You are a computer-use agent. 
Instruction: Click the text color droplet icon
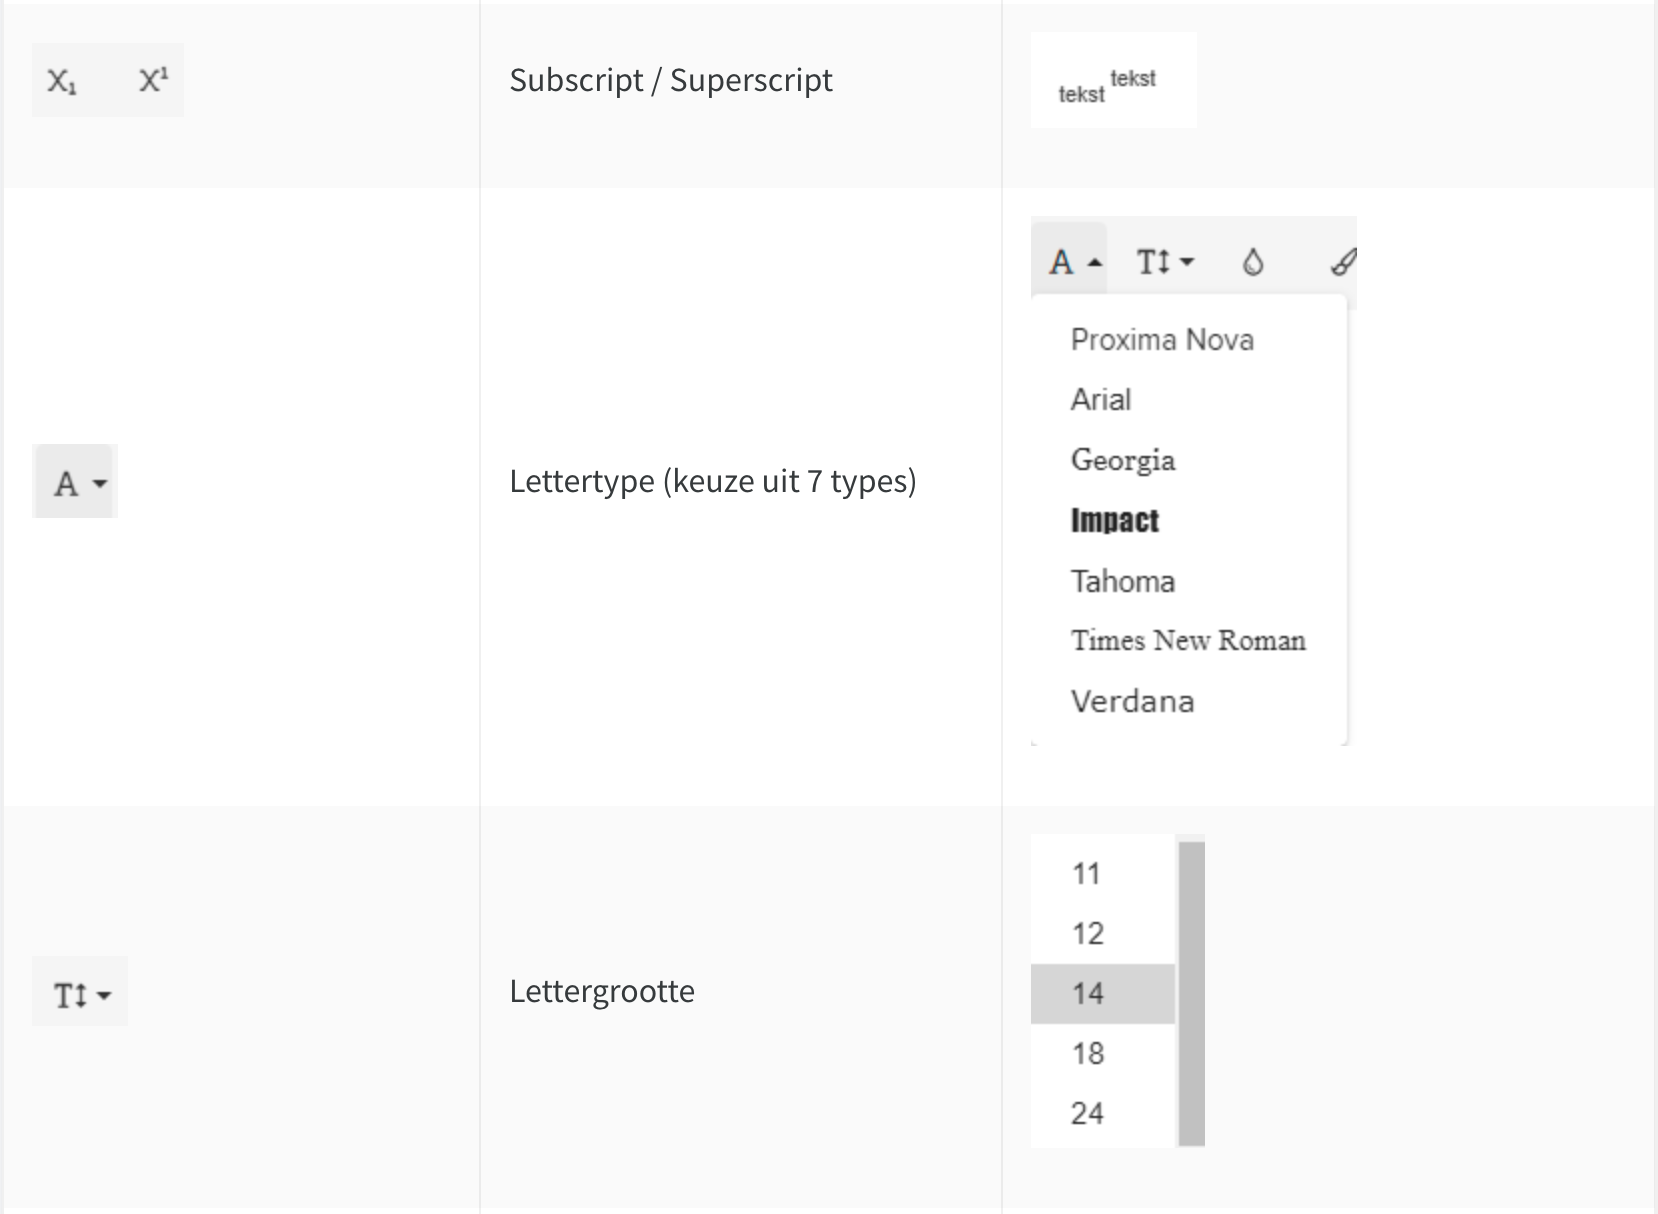pyautogui.click(x=1253, y=262)
